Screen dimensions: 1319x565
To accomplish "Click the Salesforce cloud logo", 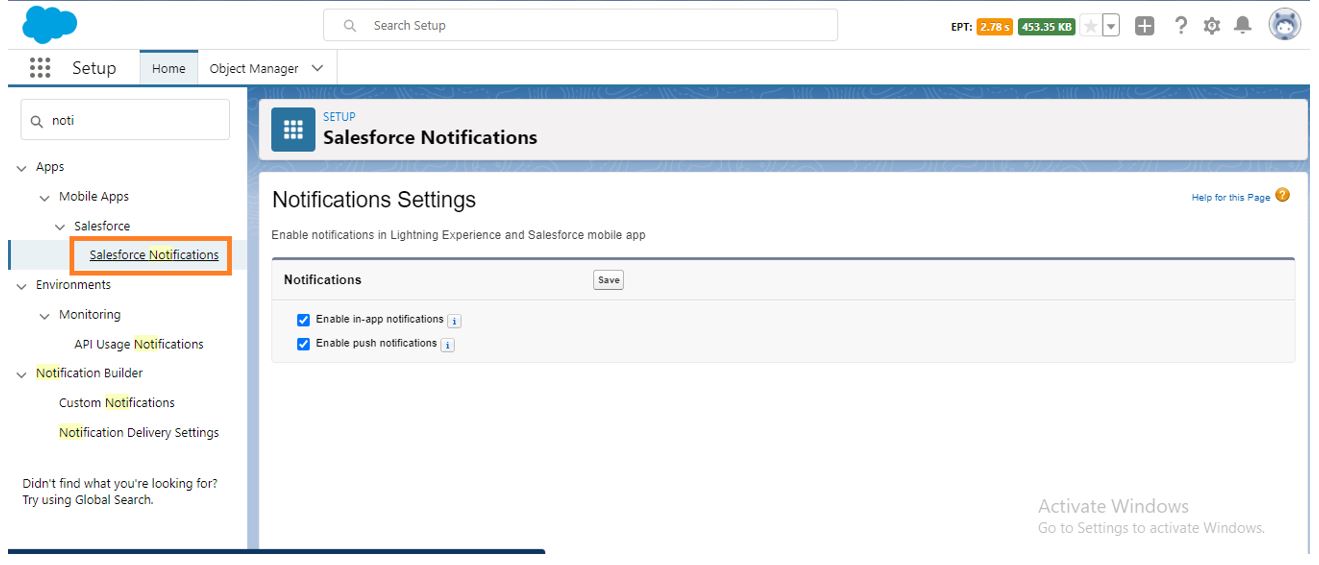I will 49,25.
